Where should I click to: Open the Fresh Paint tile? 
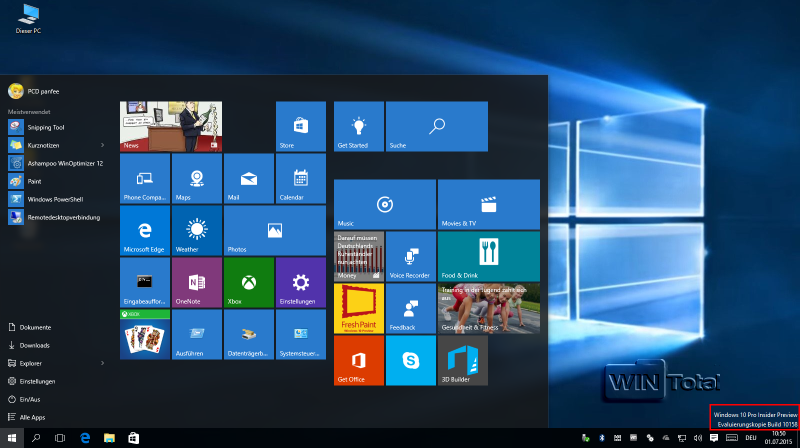pyautogui.click(x=359, y=308)
